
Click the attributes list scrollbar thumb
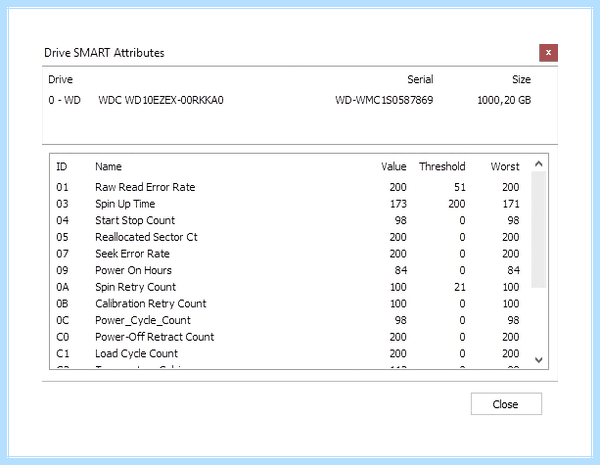point(538,229)
